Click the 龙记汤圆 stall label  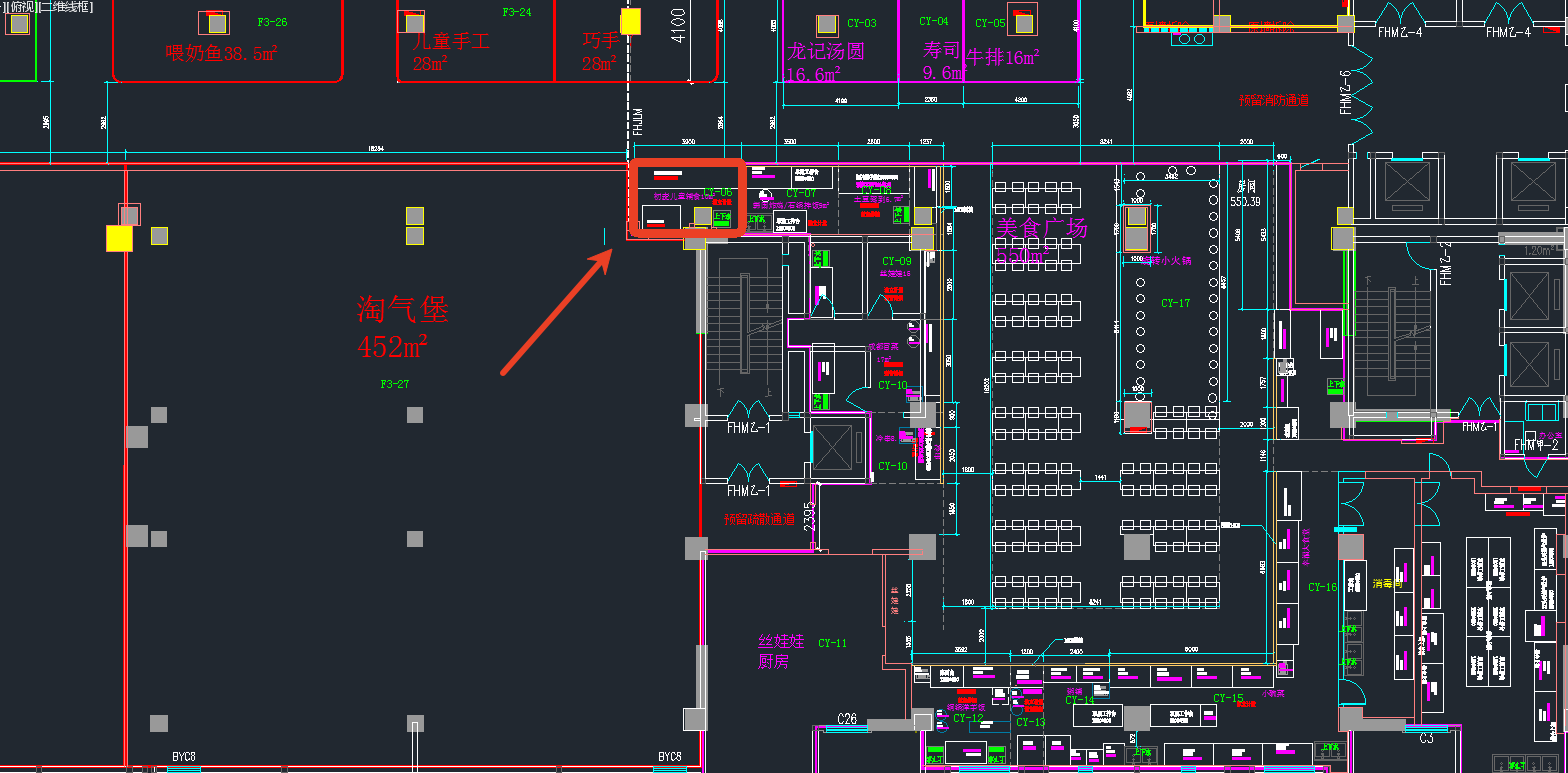point(825,51)
